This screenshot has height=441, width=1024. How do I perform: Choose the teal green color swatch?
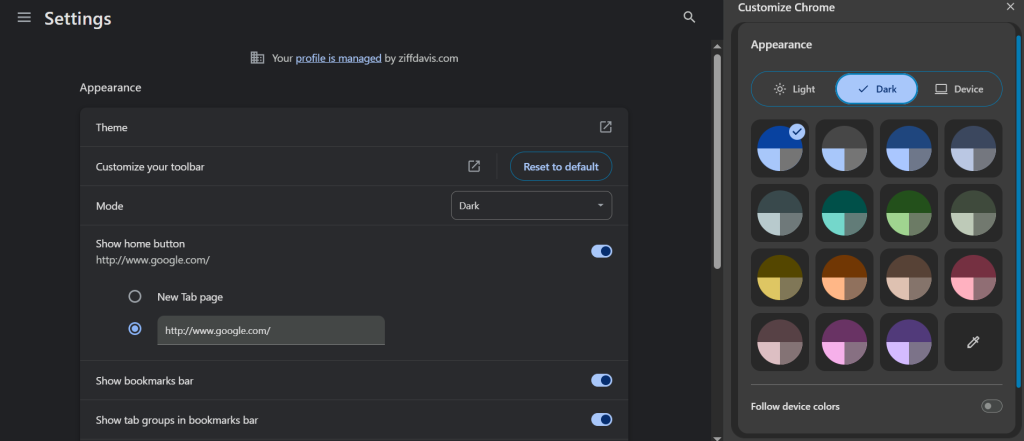(844, 213)
